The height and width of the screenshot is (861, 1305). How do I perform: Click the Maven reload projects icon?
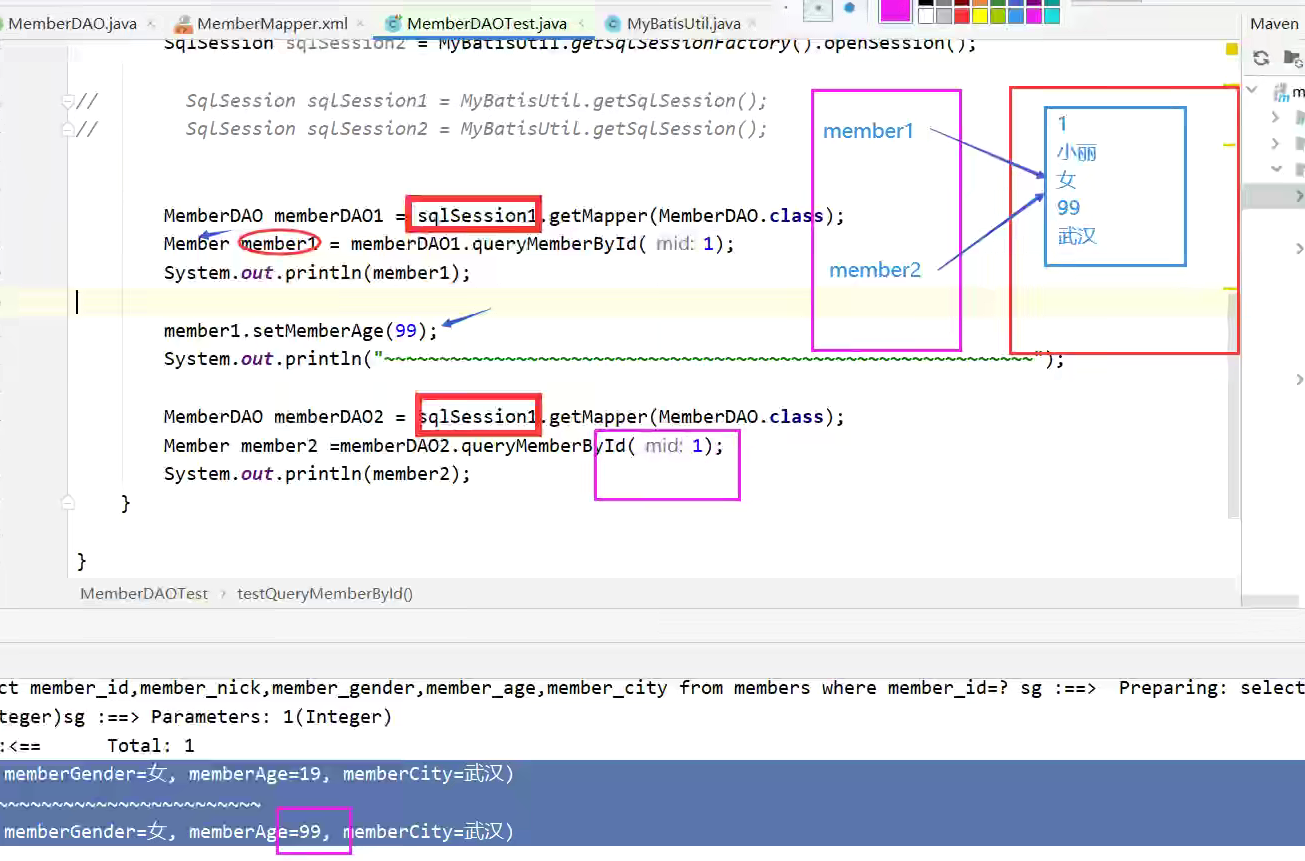[1261, 58]
